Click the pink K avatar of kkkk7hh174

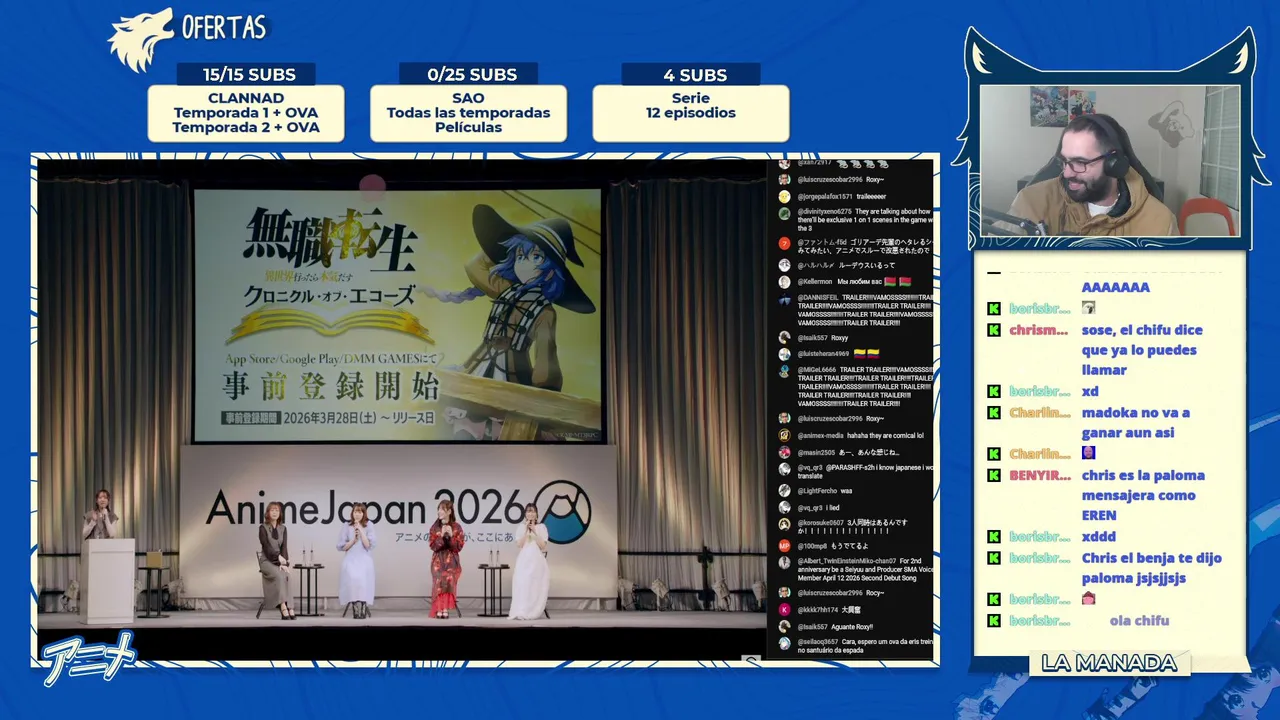tap(785, 610)
